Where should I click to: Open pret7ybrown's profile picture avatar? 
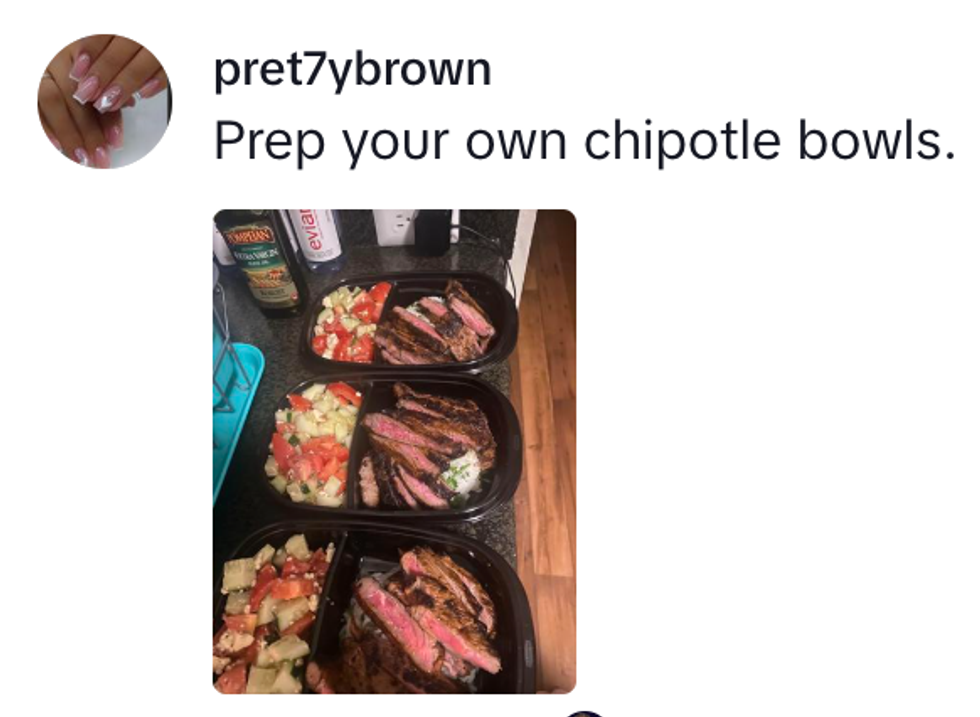[x=105, y=101]
